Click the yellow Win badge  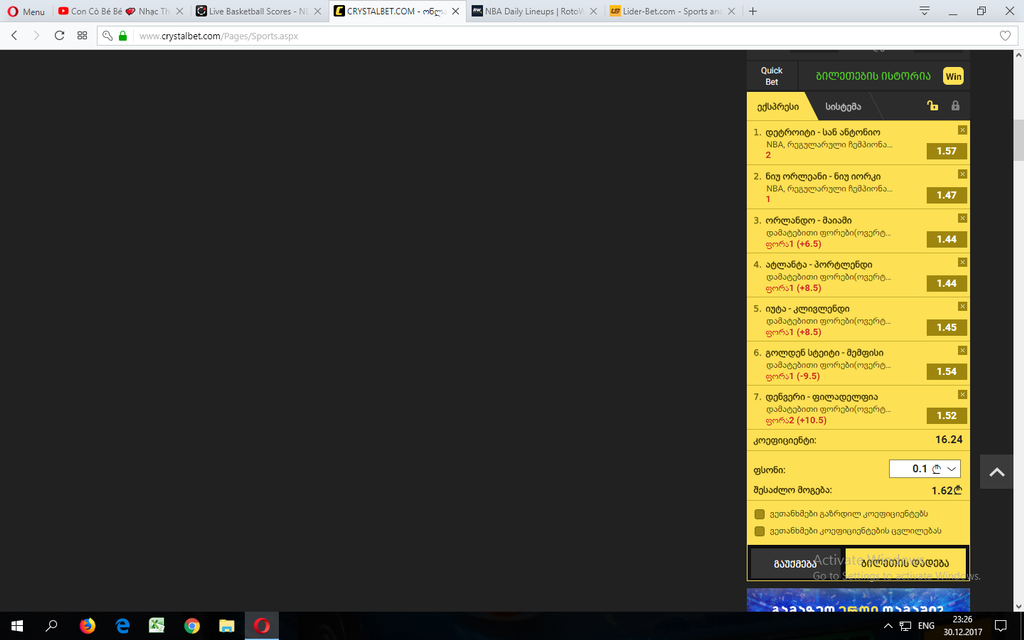click(953, 76)
